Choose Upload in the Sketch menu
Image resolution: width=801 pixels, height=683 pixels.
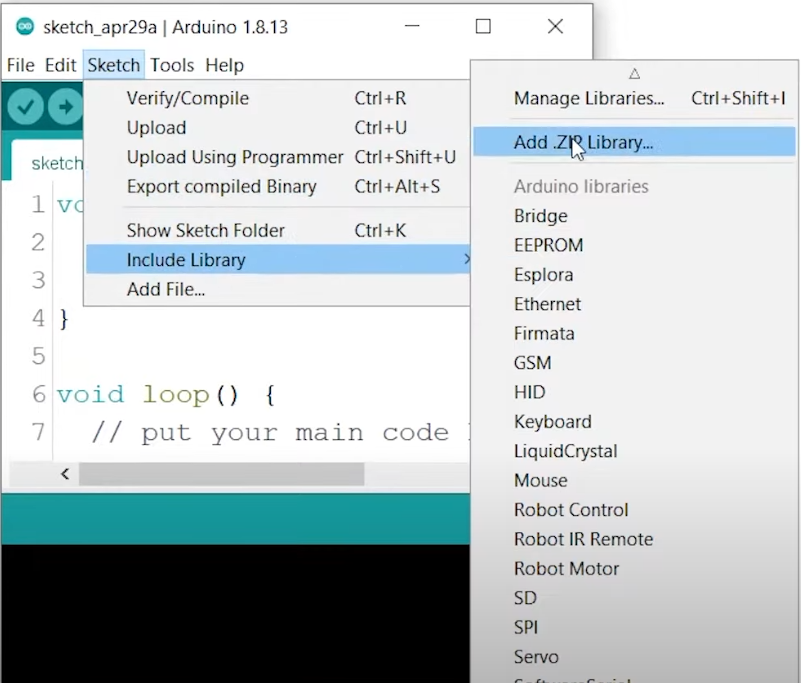tap(277, 128)
